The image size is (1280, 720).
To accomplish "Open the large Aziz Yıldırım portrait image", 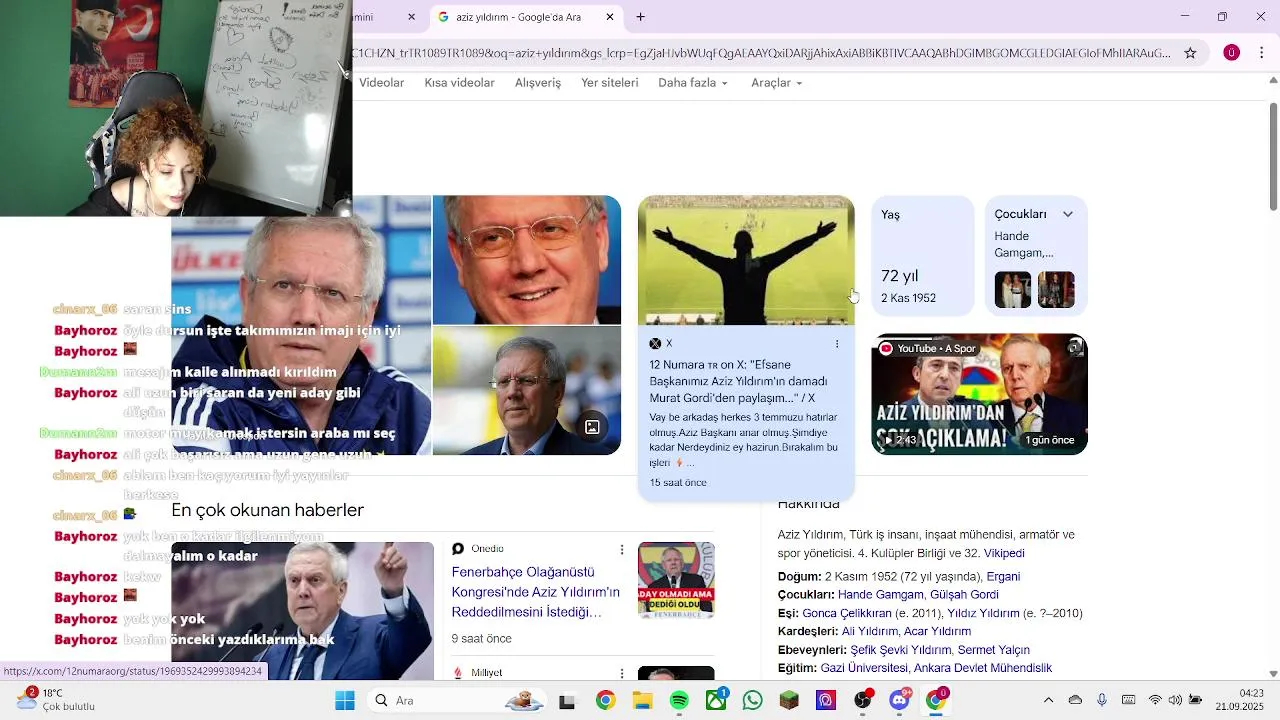I will tap(301, 325).
